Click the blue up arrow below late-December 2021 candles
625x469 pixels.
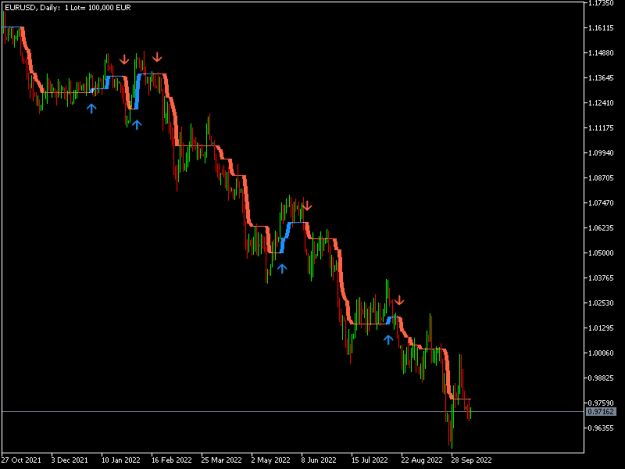91,108
